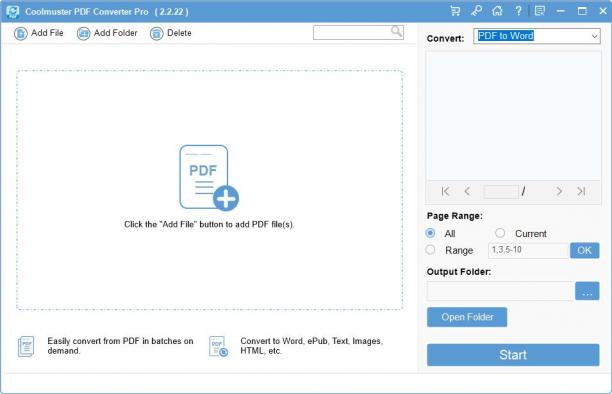This screenshot has width=612, height=394.
Task: Click the Add Folder button
Action: [x=107, y=33]
